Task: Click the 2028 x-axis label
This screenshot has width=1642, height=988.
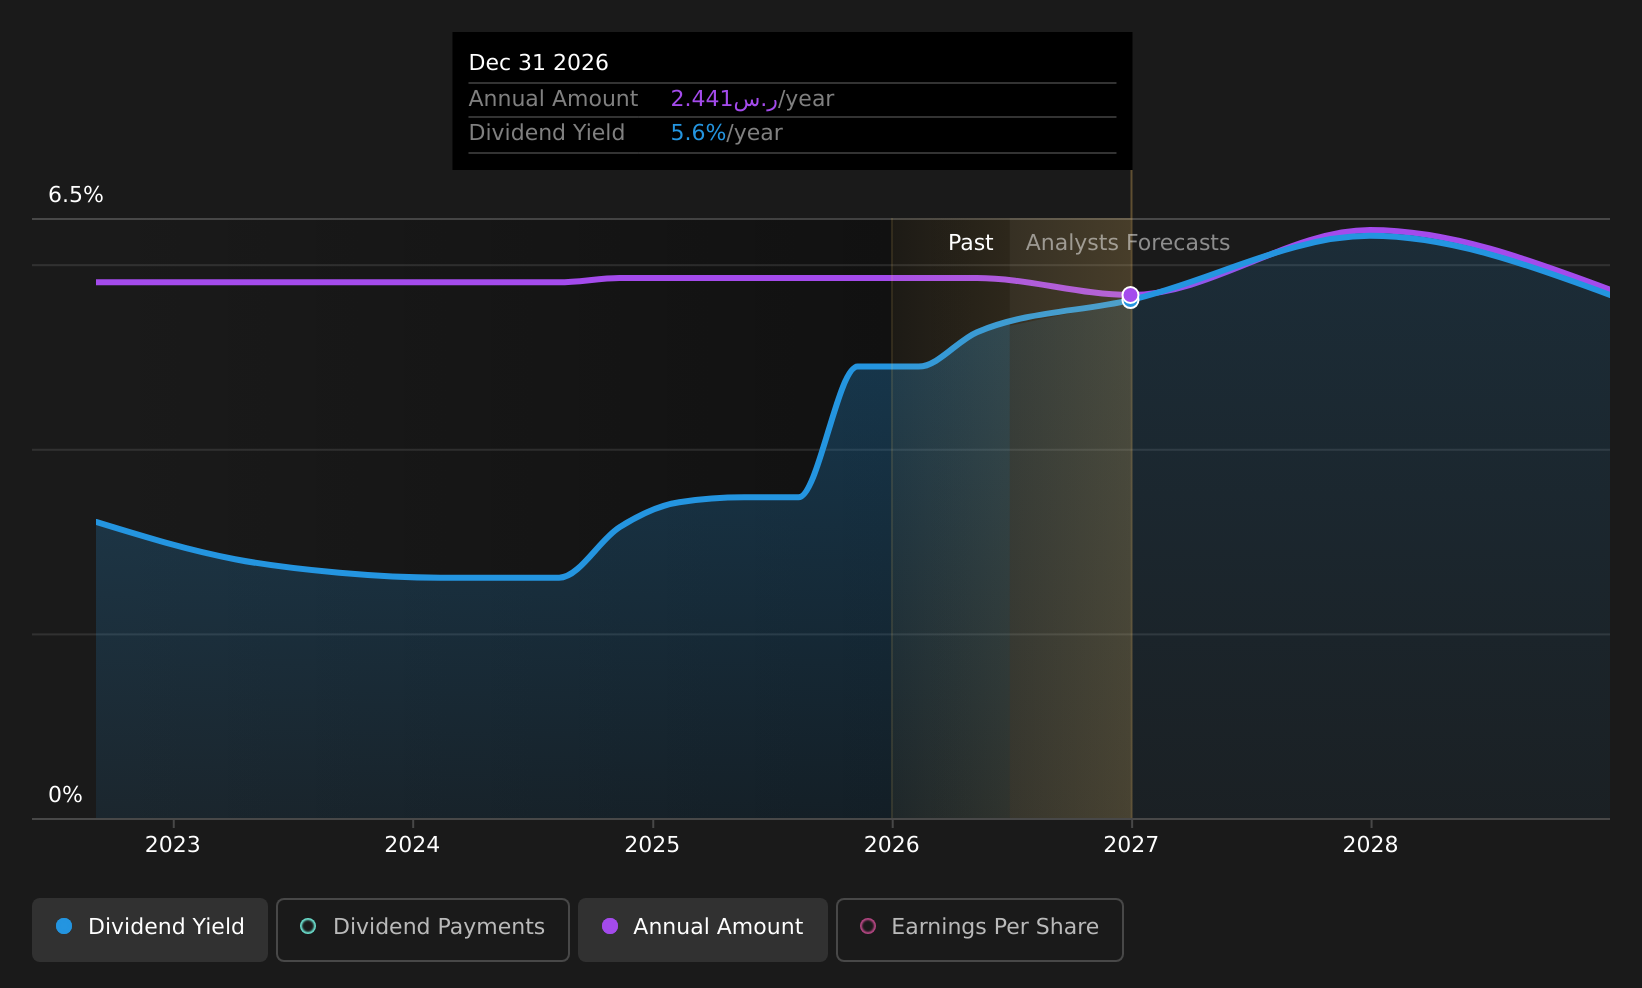Action: (x=1371, y=845)
